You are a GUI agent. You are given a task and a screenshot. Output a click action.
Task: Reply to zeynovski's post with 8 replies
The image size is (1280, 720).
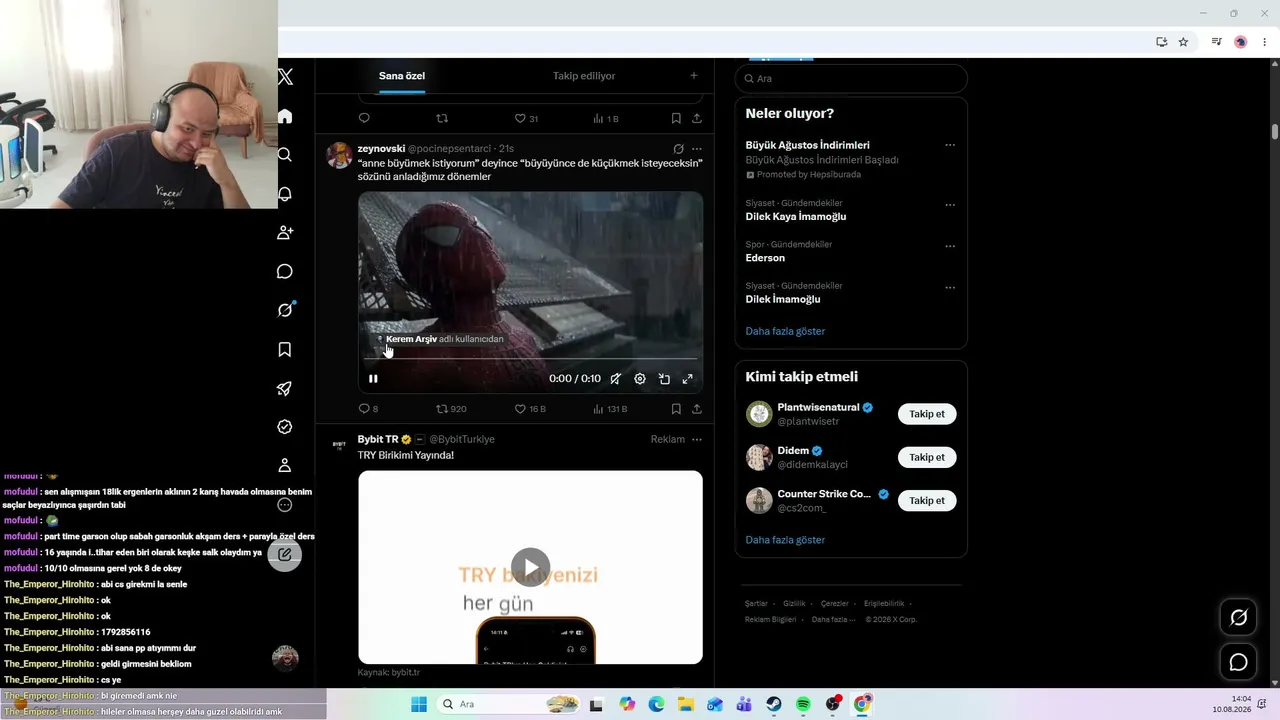pos(368,409)
